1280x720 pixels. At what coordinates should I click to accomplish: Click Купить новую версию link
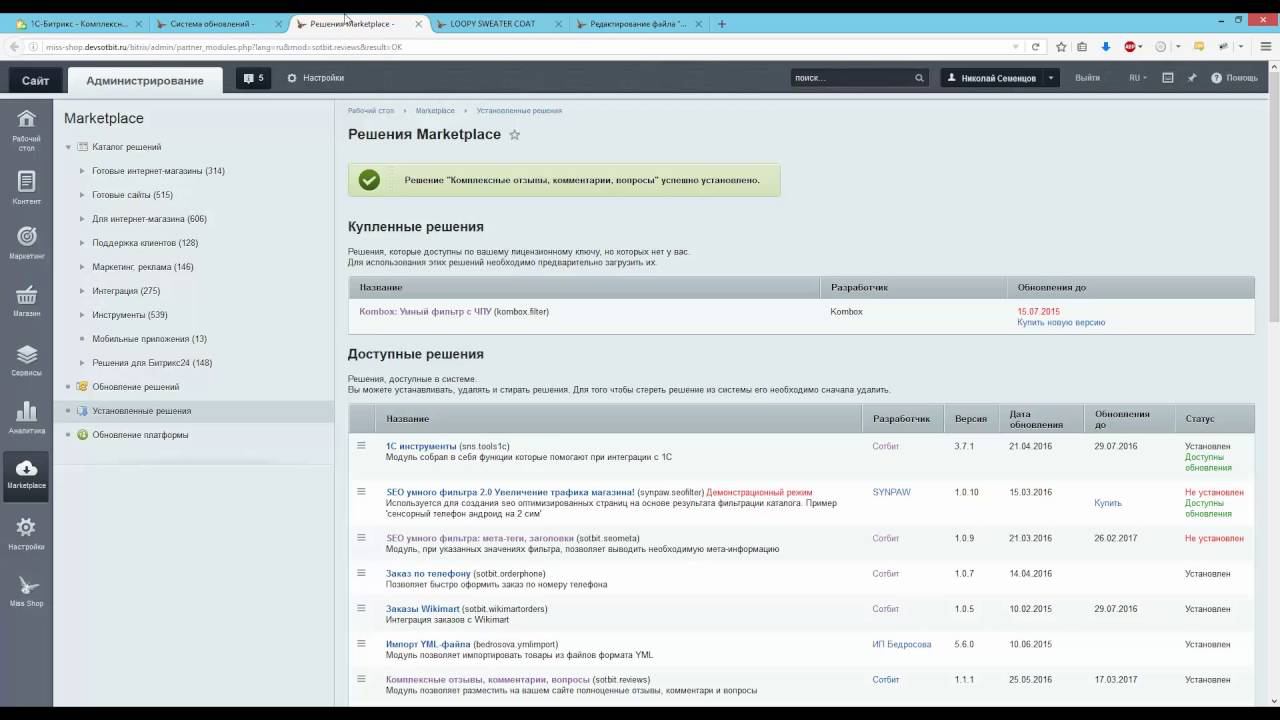point(1061,323)
